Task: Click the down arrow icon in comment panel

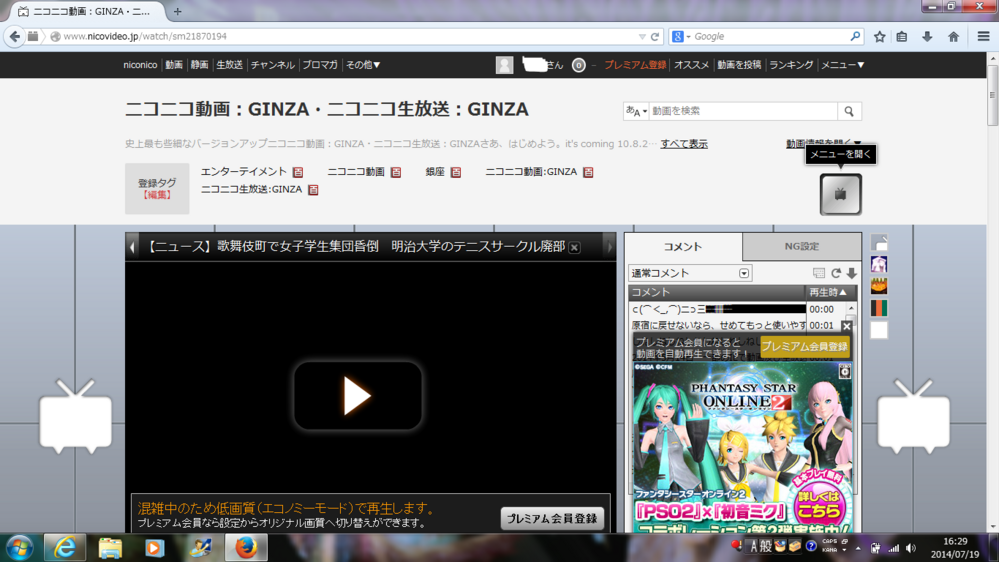Action: click(852, 273)
